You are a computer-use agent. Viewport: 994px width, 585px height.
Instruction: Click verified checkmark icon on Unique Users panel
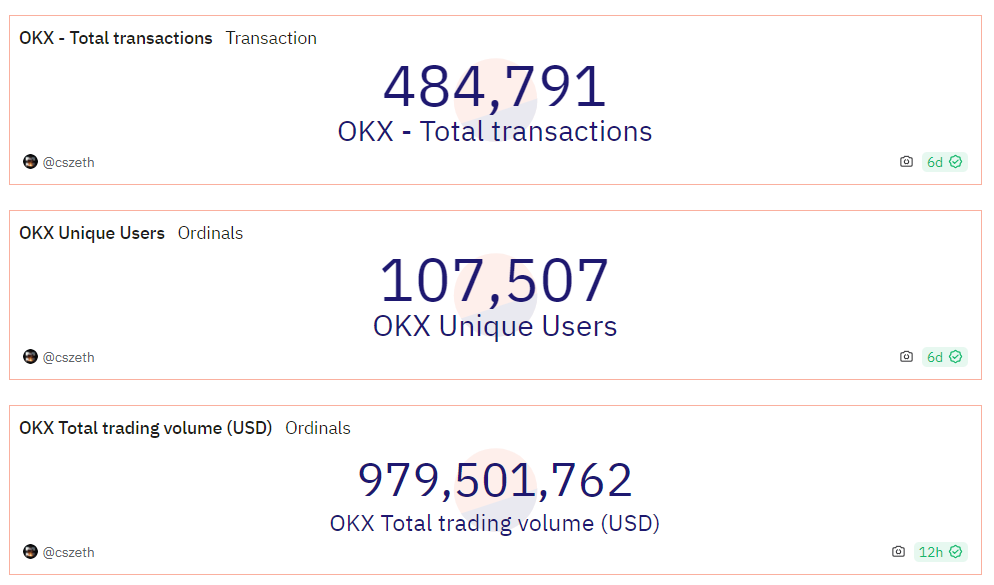click(955, 357)
